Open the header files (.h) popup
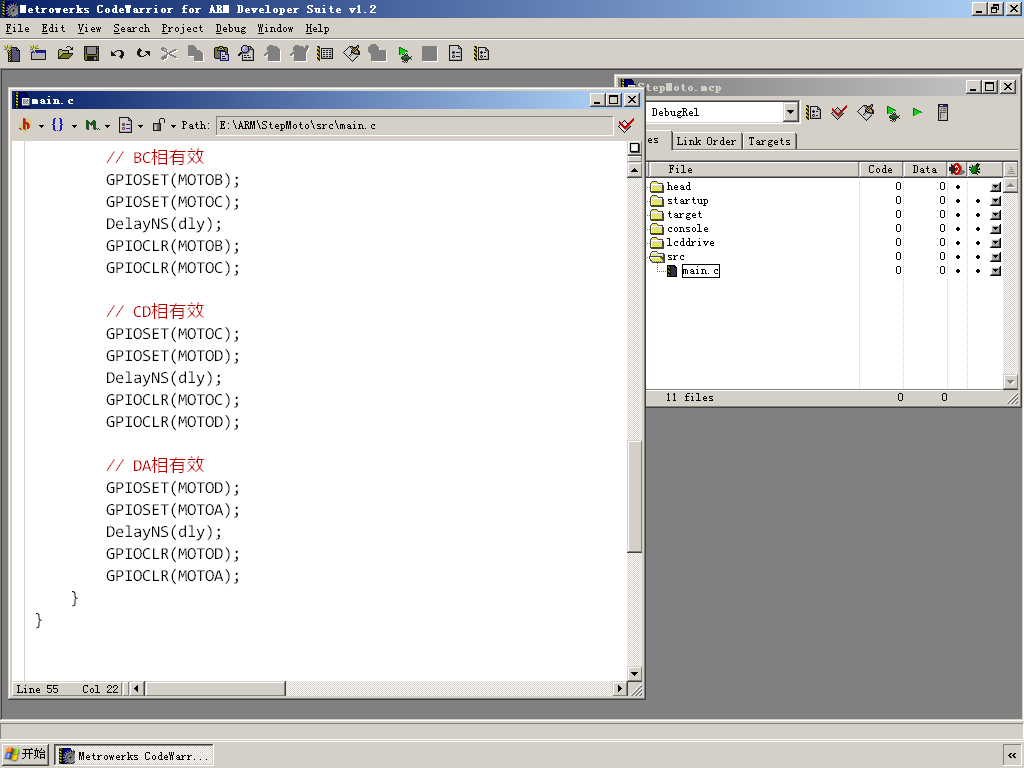The height and width of the screenshot is (768, 1024). [x=31, y=125]
